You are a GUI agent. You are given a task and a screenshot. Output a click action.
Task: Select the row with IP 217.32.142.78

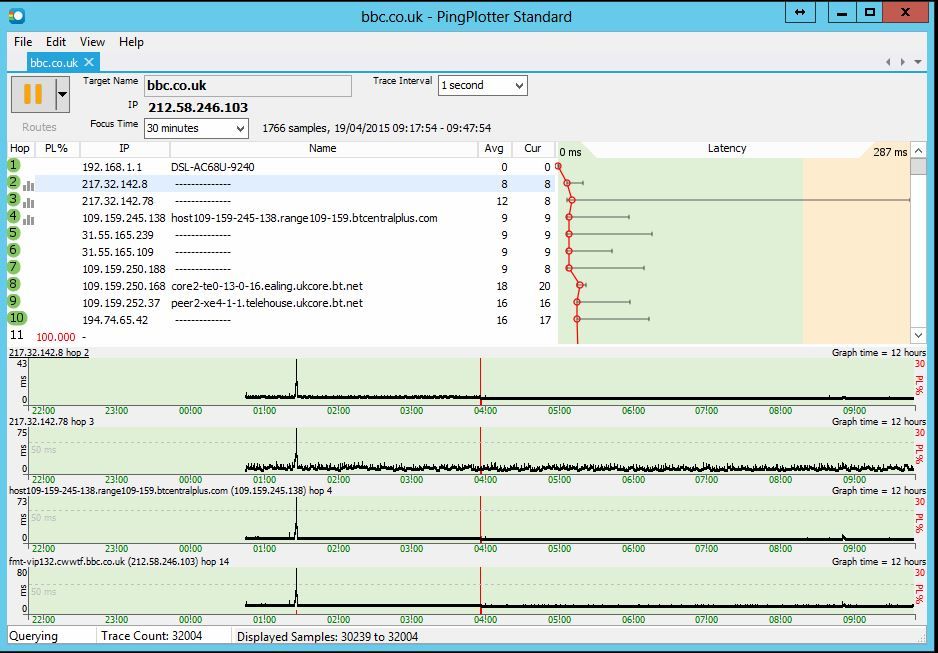coord(281,202)
